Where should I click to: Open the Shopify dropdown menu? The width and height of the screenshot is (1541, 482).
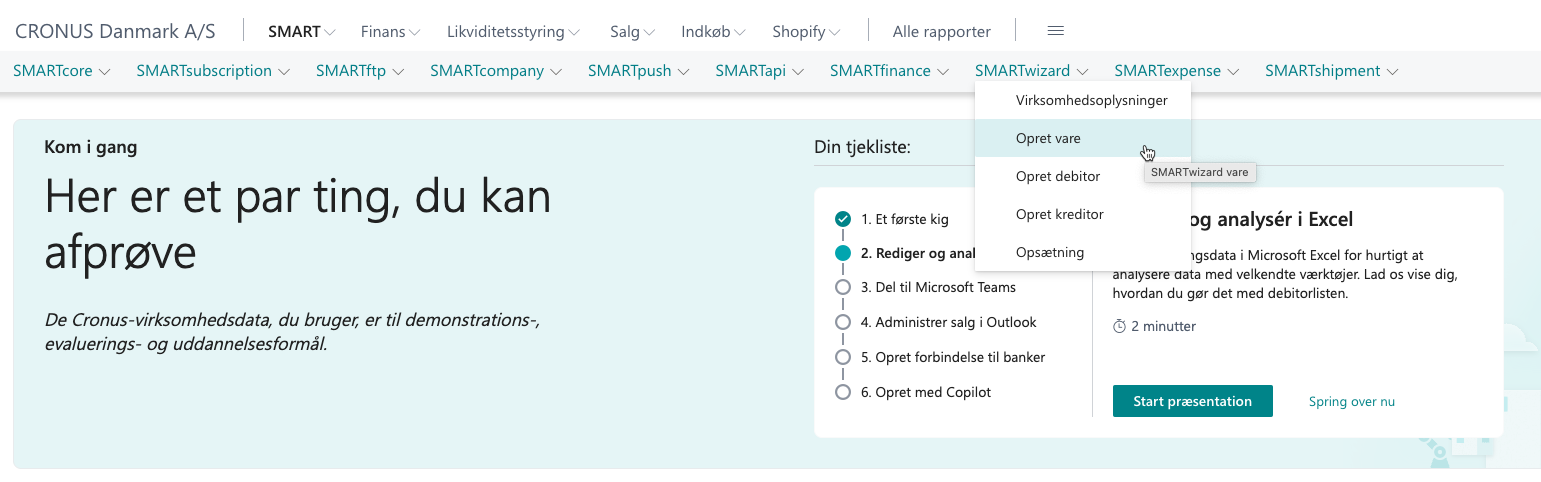click(x=806, y=32)
